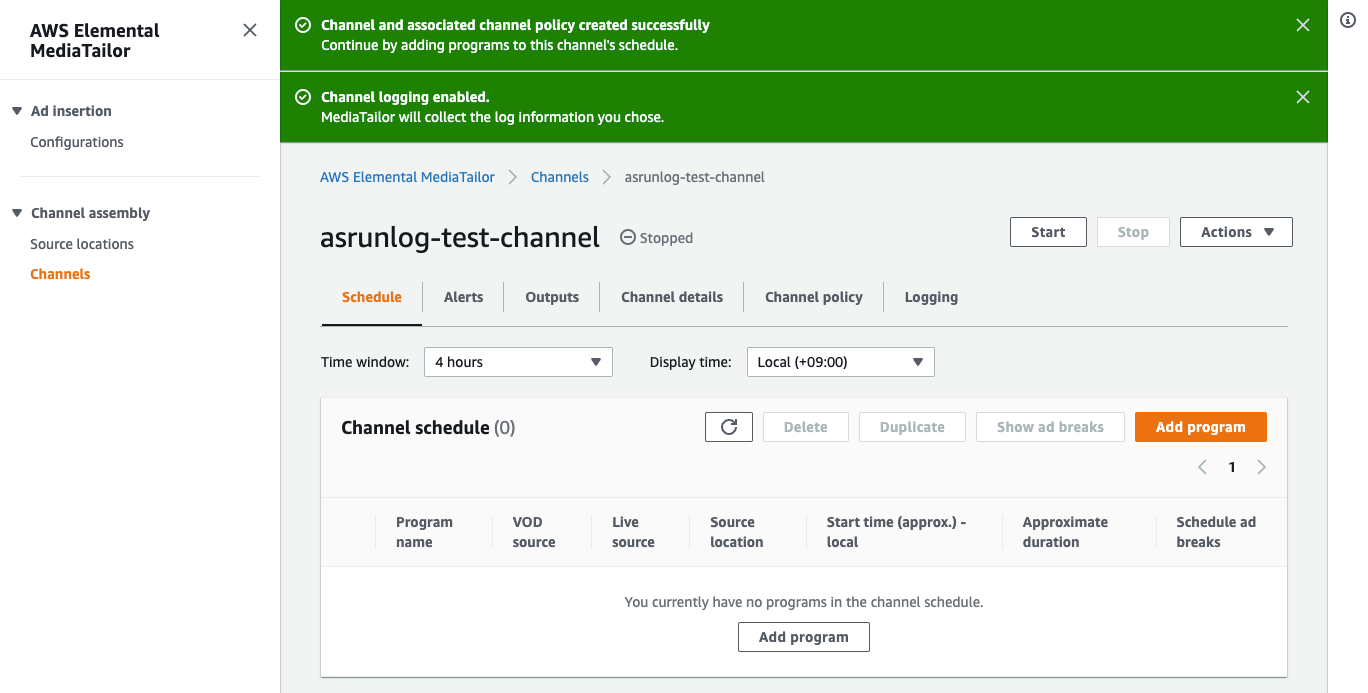Go to previous schedule page
This screenshot has width=1368, height=693.
[x=1203, y=467]
